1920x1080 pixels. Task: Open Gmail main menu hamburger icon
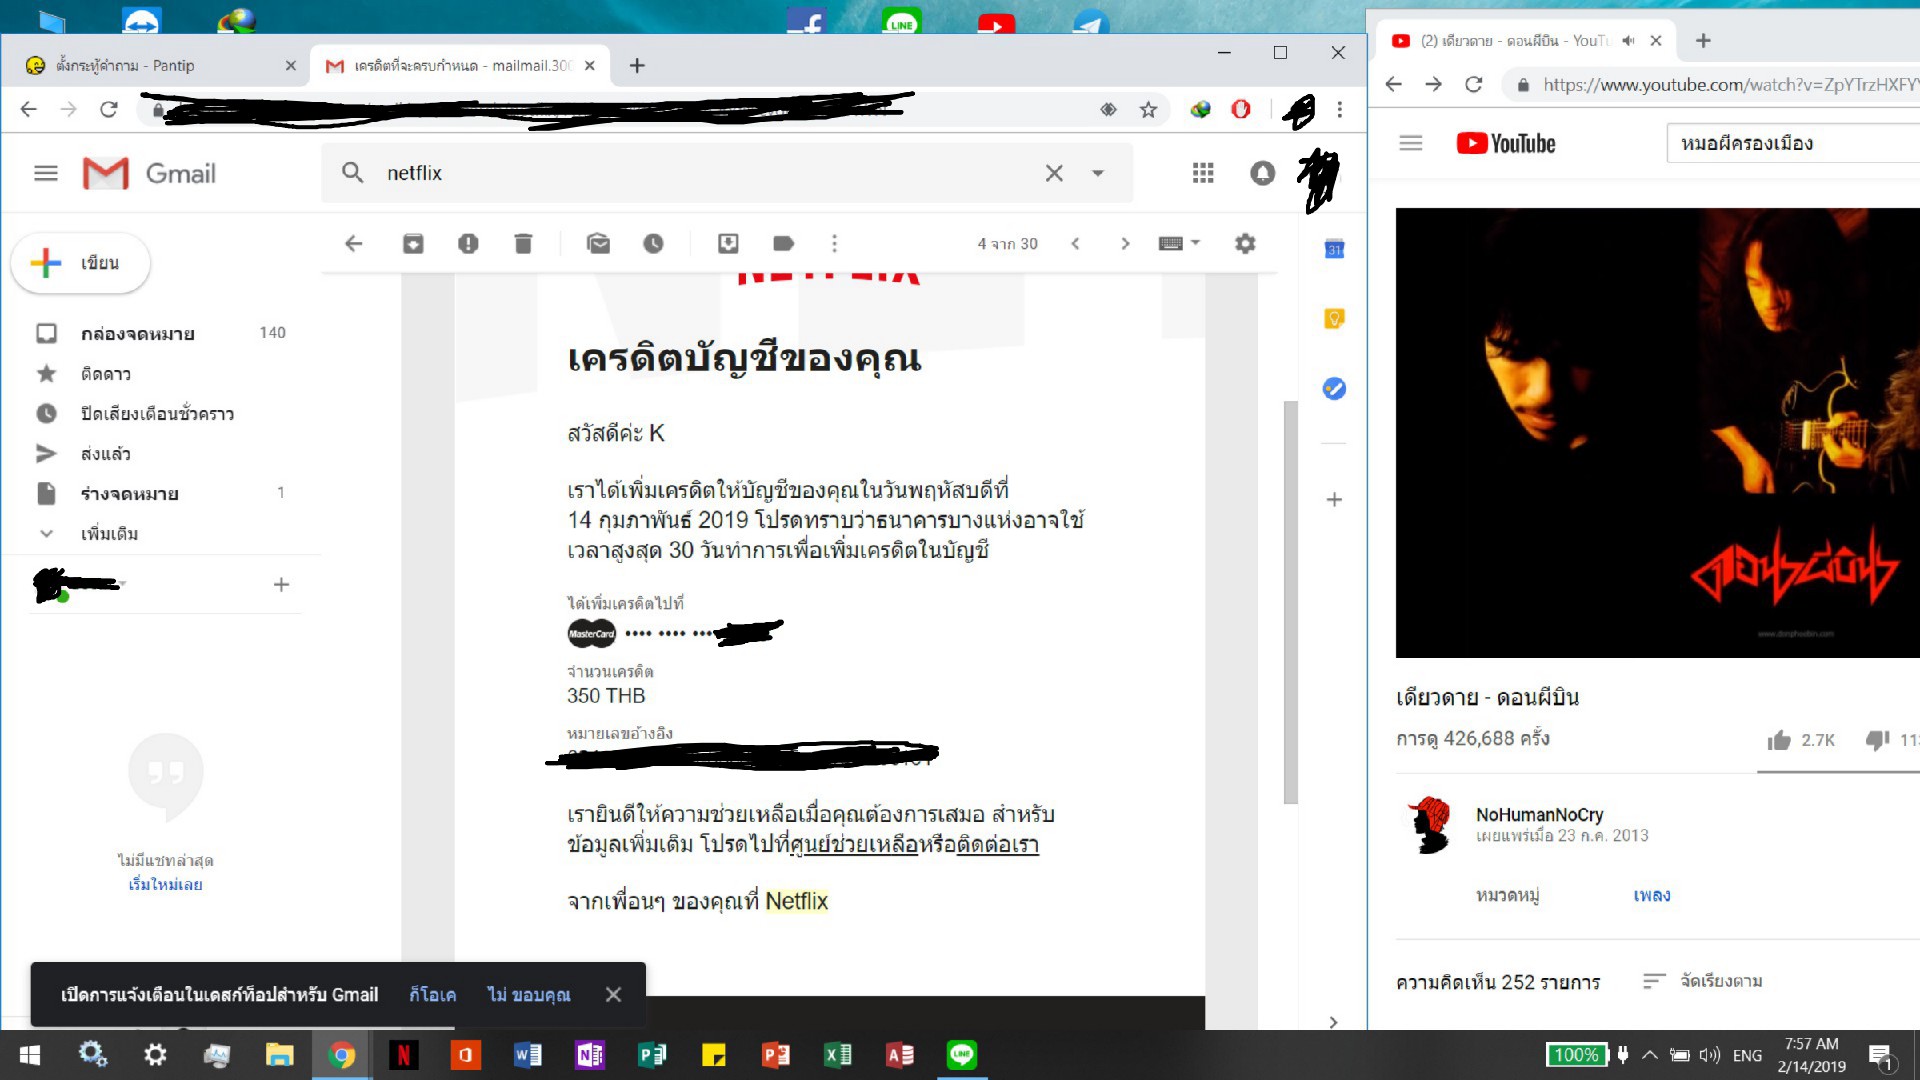[x=46, y=173]
